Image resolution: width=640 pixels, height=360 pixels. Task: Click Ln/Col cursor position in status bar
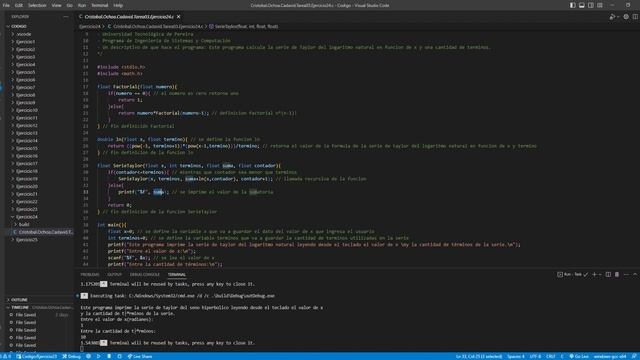tap(479, 356)
